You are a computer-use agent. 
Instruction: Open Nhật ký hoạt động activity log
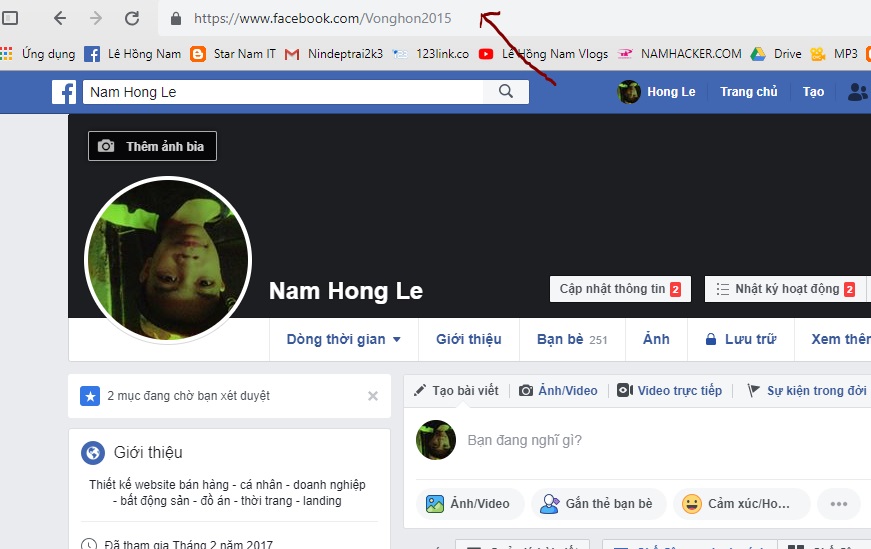pos(785,289)
